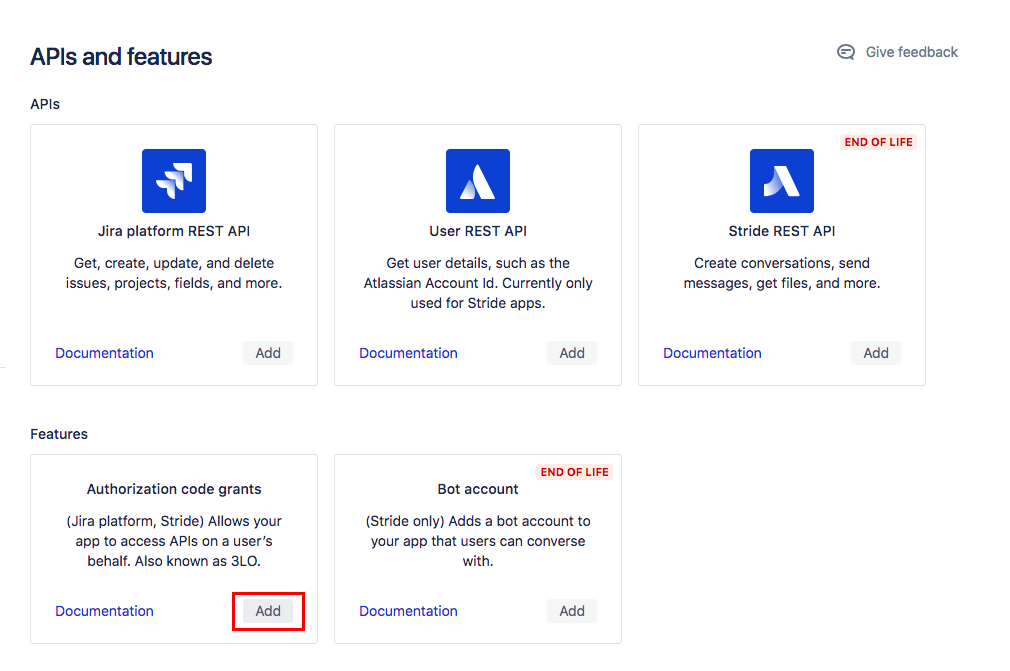The width and height of the screenshot is (1010, 671).
Task: Add the Jira platform REST API
Action: pyautogui.click(x=268, y=353)
